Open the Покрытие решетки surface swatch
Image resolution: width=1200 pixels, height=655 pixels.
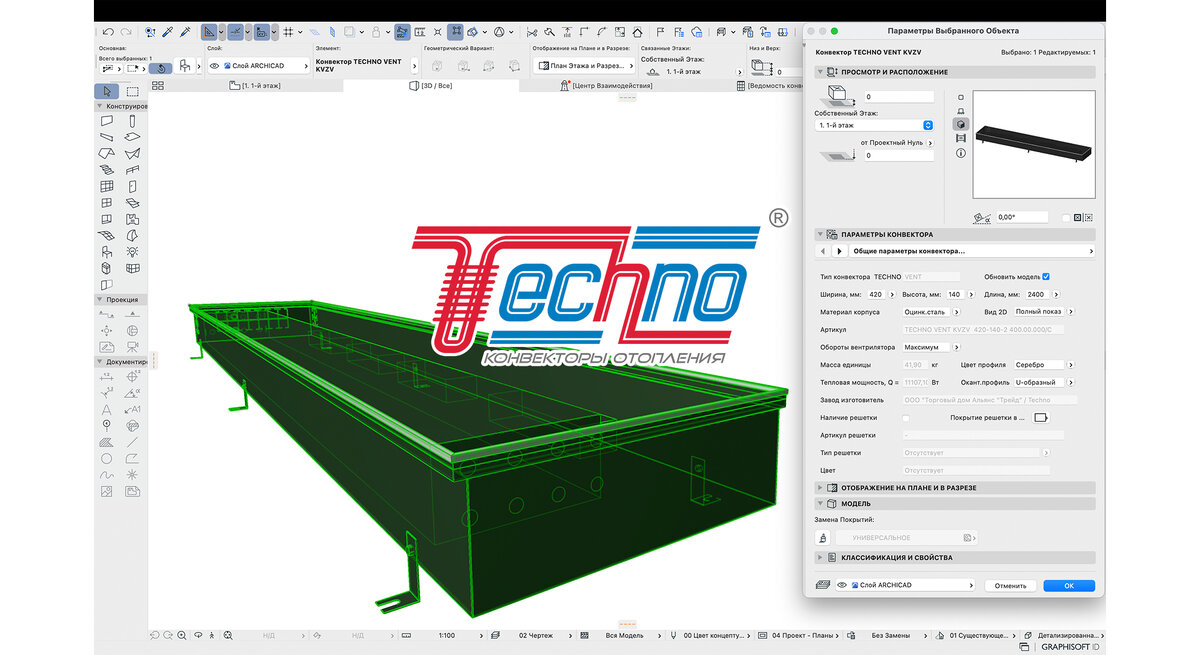[1042, 417]
